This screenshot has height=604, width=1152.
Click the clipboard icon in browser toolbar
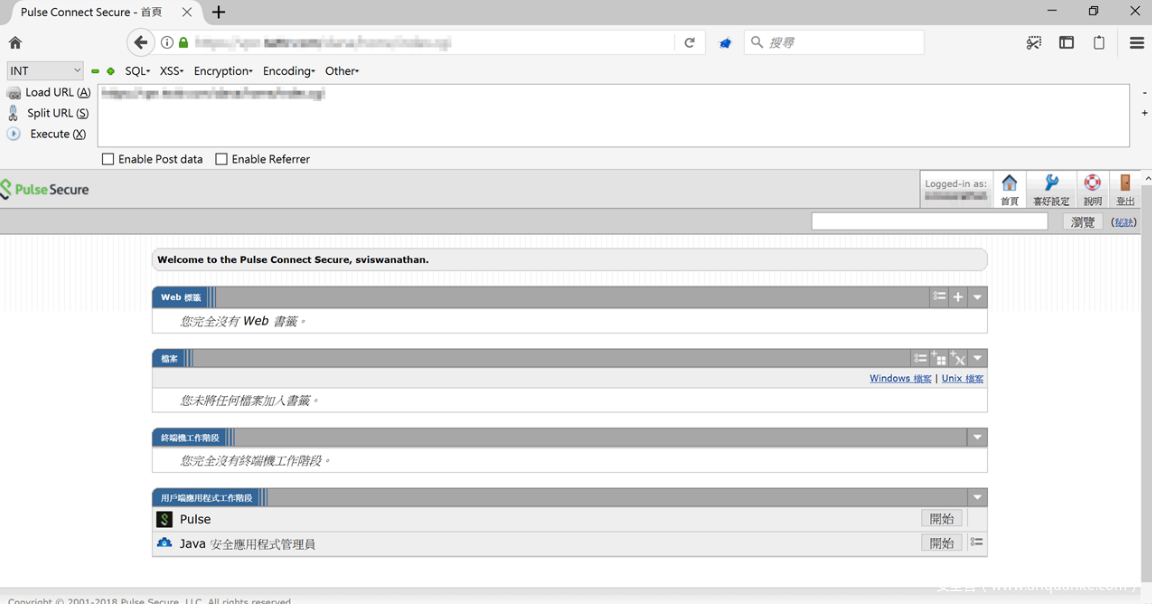1099,43
